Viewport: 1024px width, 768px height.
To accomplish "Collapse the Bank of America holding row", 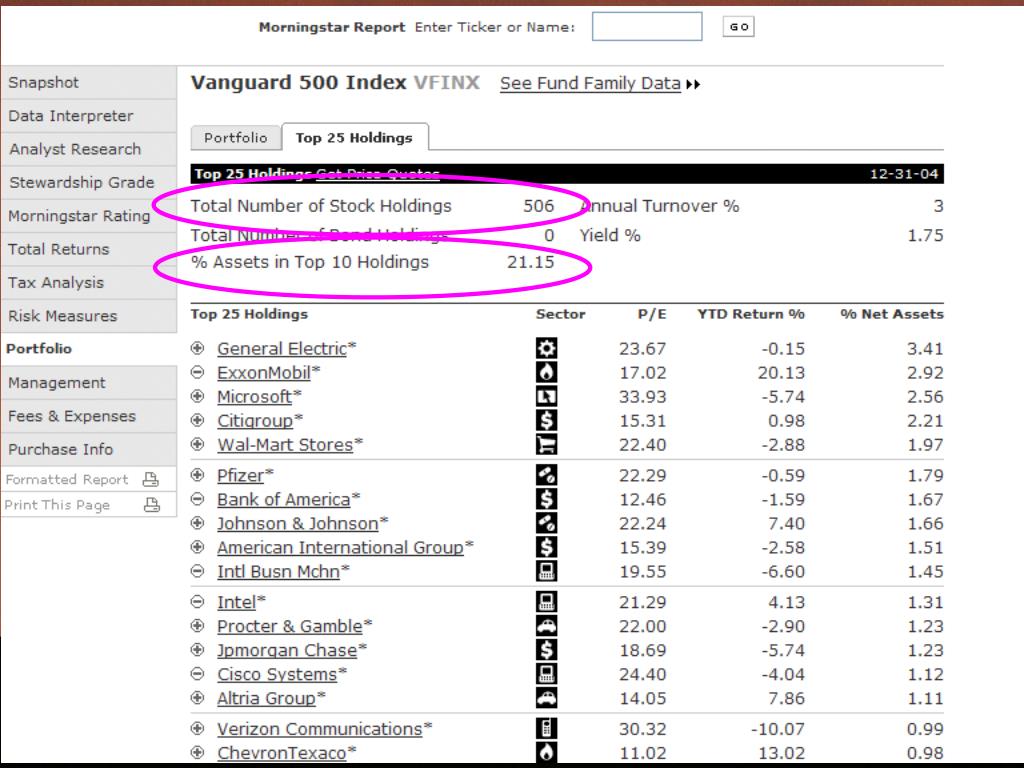I will 197,499.
